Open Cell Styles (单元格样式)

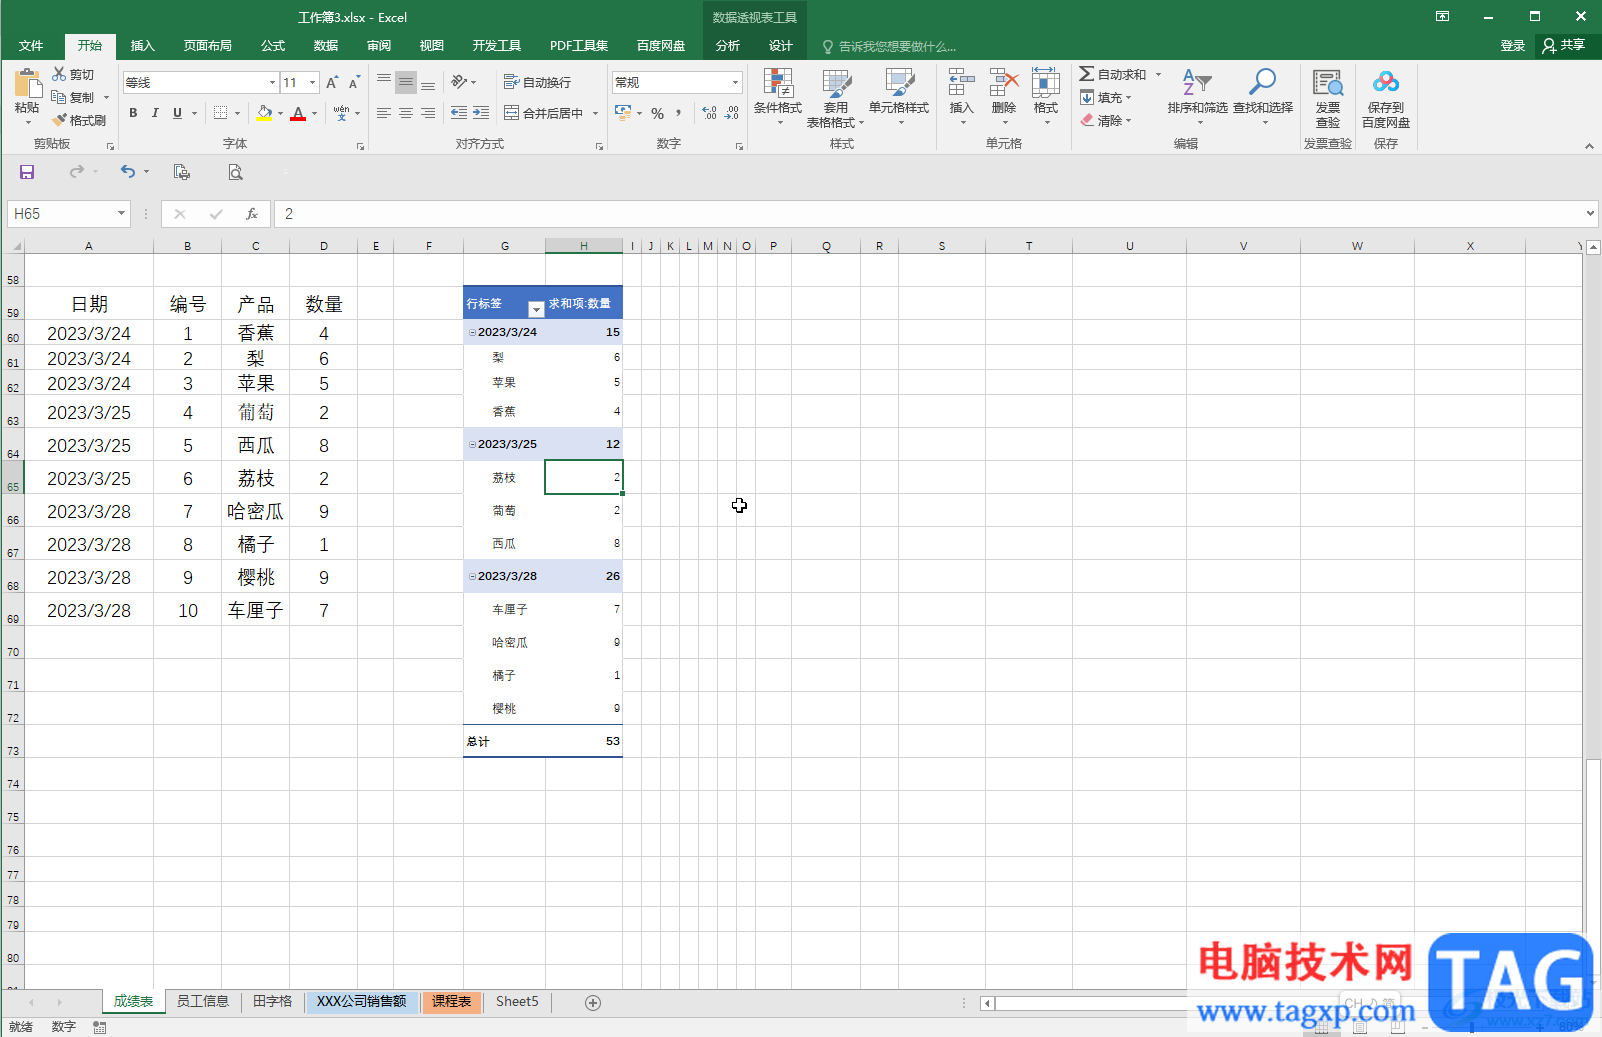pos(899,96)
